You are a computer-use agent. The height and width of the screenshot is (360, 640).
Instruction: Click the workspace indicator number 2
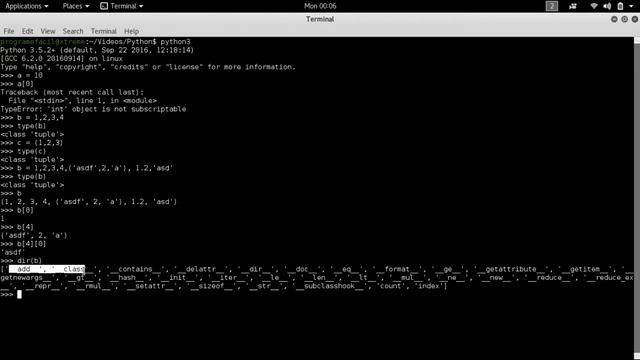[x=552, y=6]
